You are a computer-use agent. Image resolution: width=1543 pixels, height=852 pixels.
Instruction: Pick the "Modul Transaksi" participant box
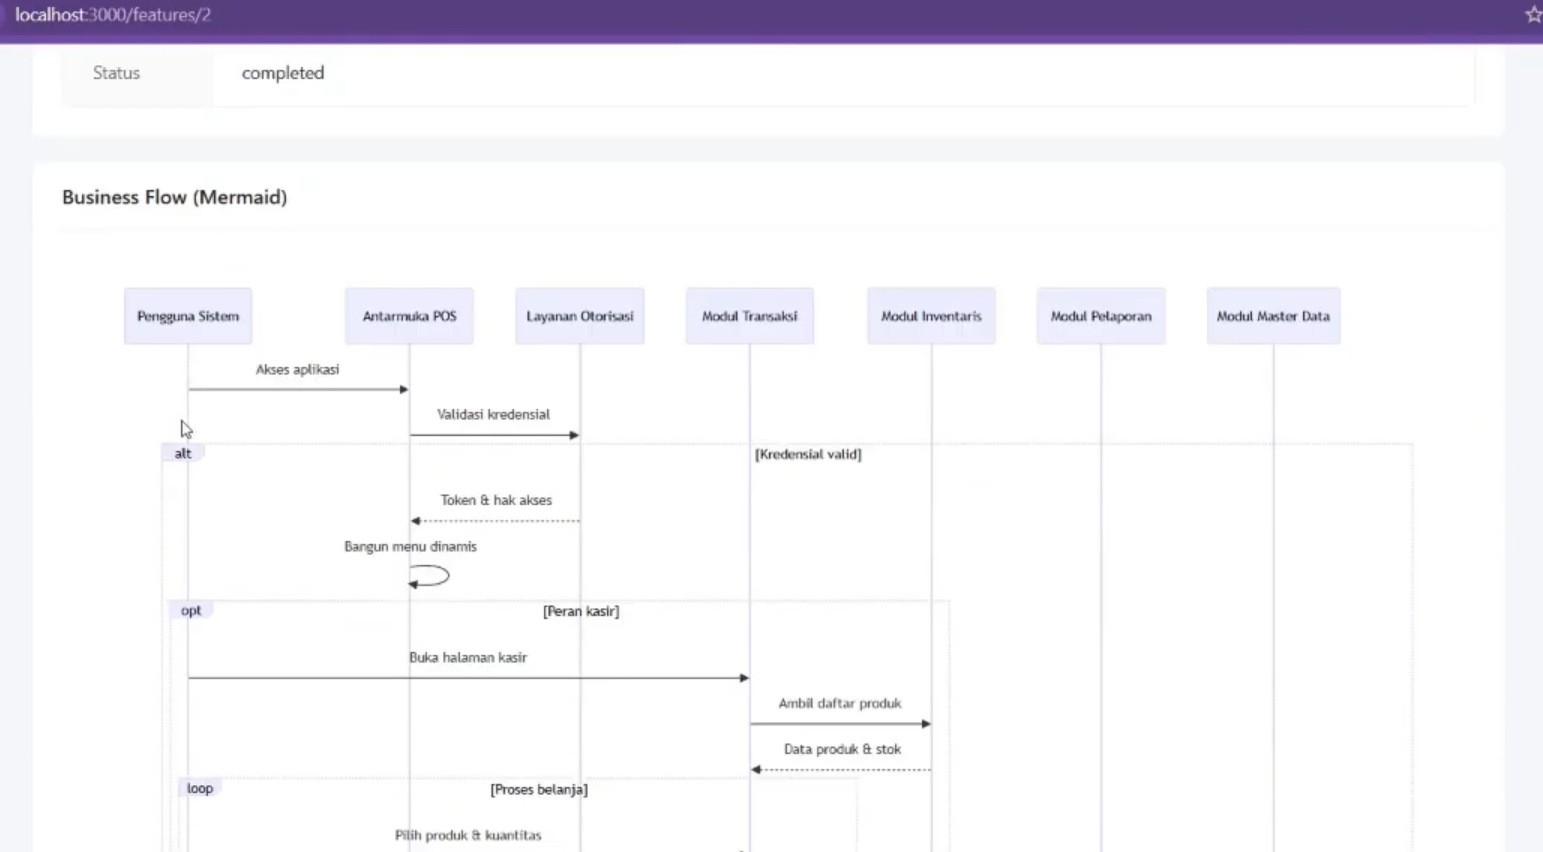[750, 316]
